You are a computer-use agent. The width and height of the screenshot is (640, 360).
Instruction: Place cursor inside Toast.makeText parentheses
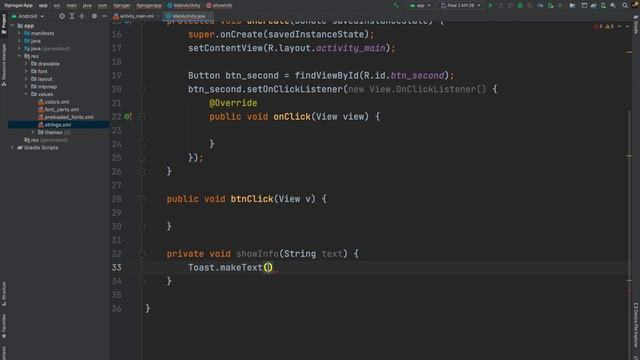click(268, 268)
